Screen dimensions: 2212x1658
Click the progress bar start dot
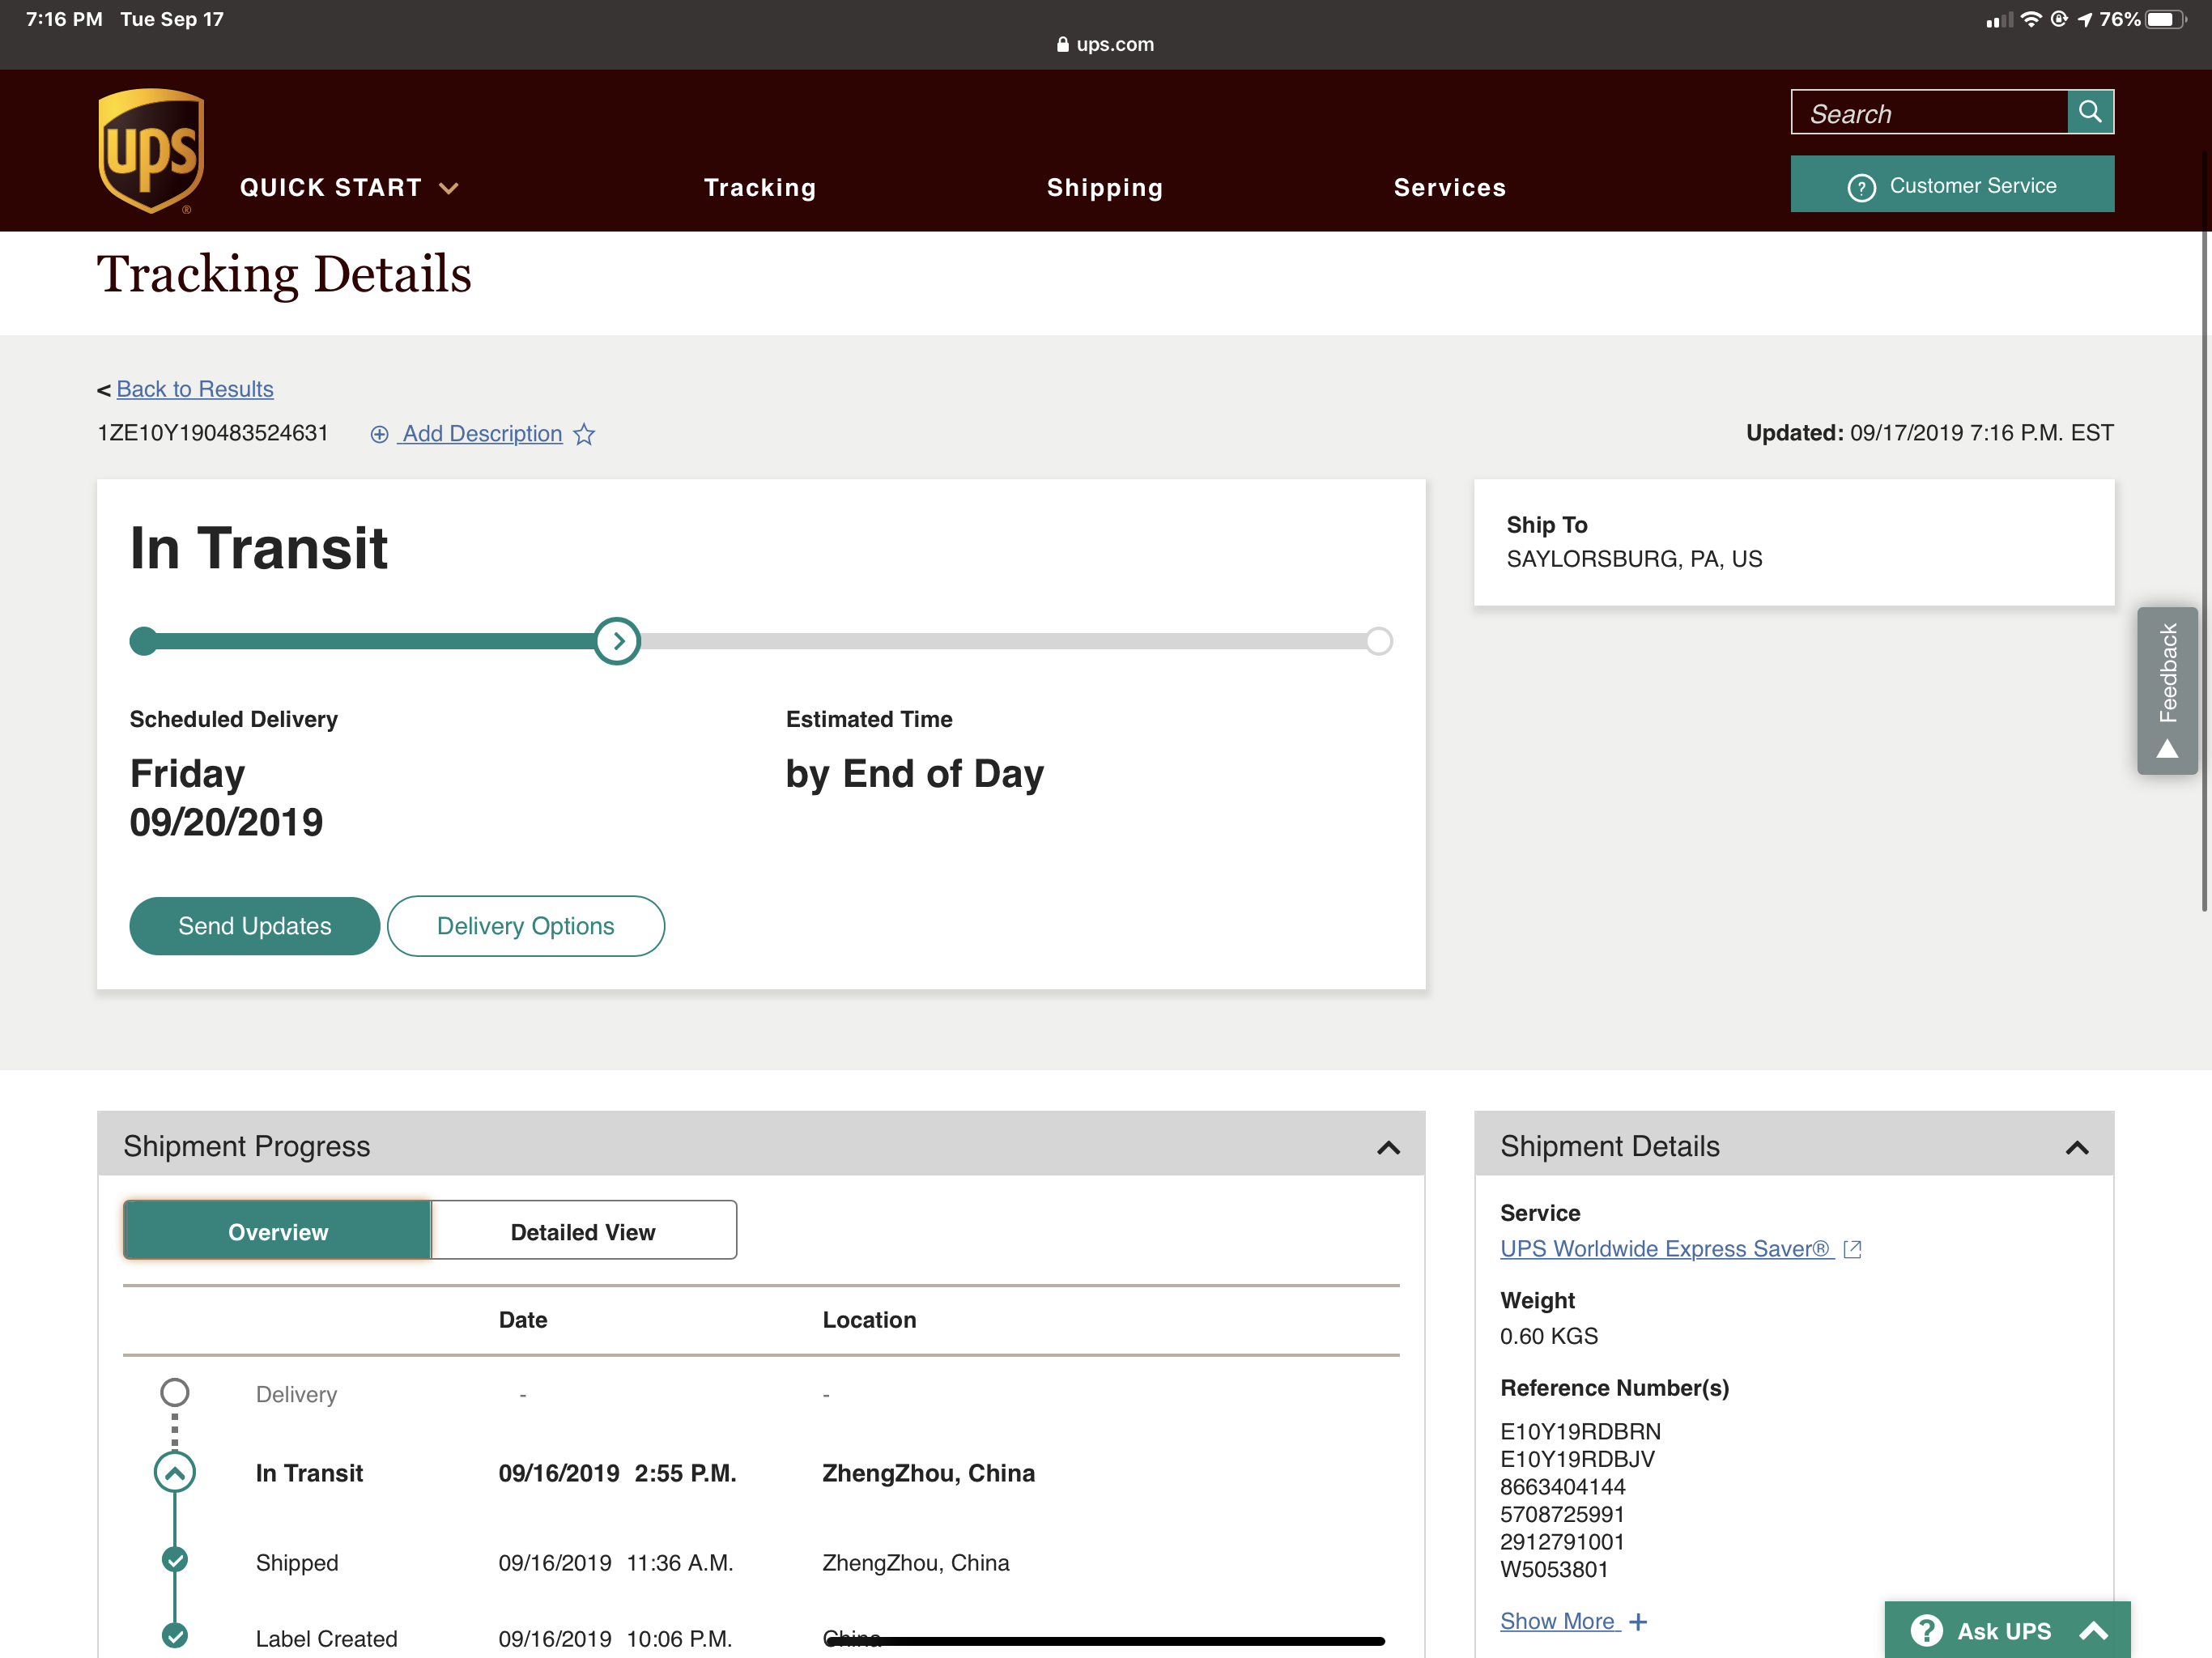[x=144, y=641]
